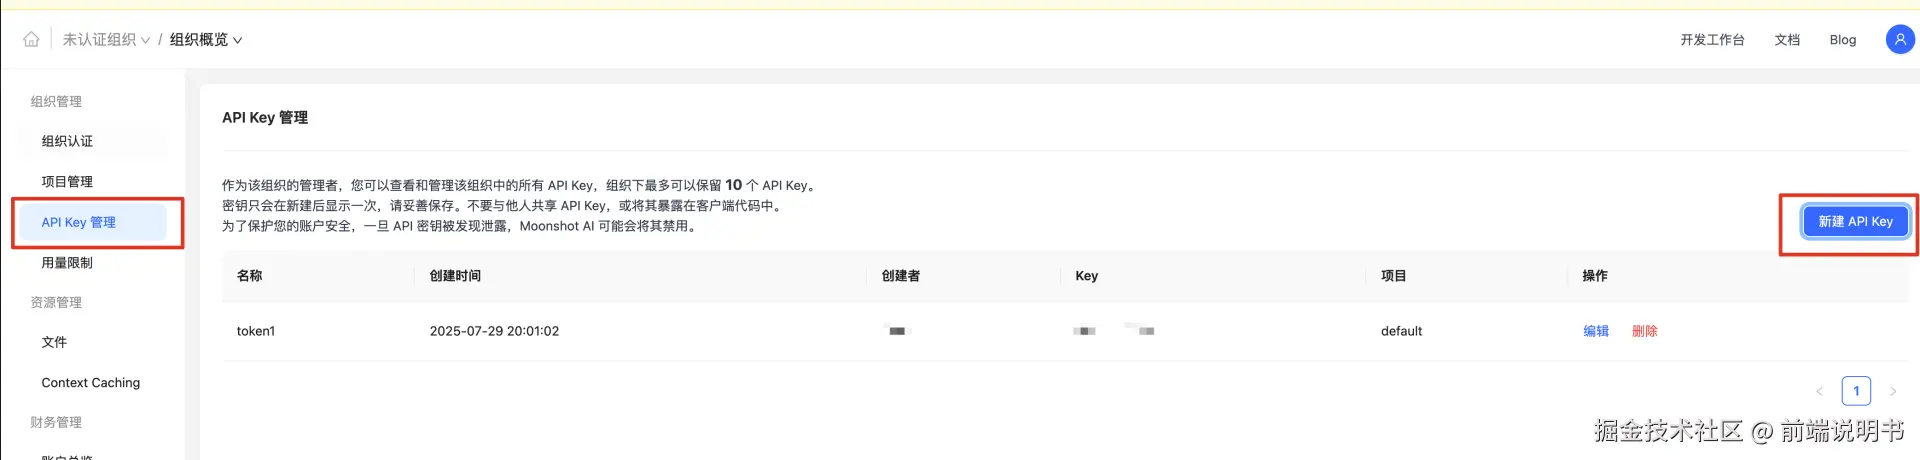Click the 新建 API Key button

(1854, 222)
